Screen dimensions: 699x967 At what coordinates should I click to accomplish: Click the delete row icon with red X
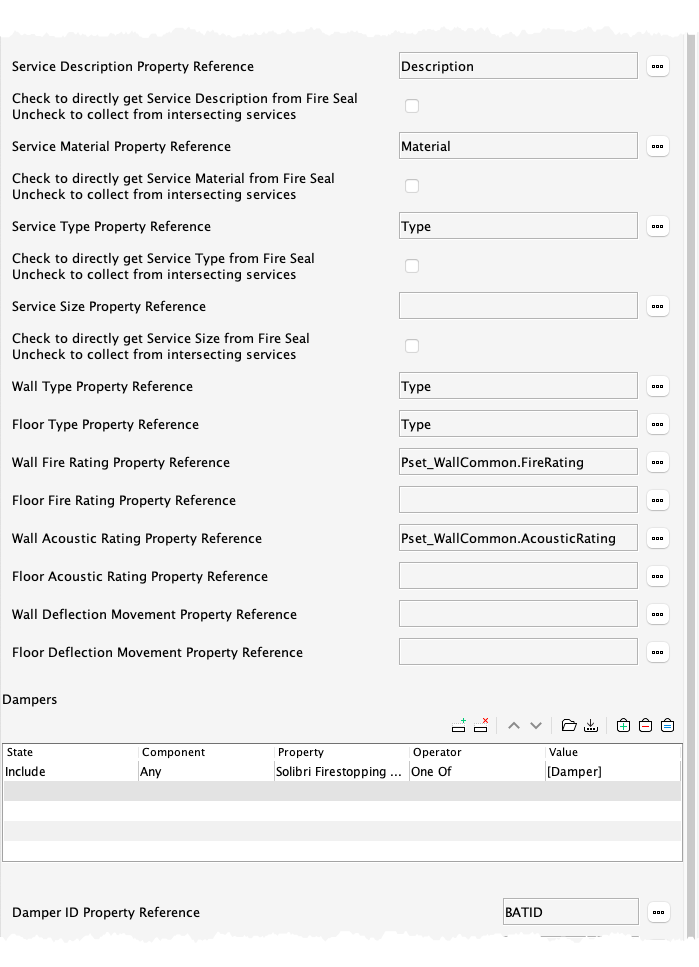(481, 725)
